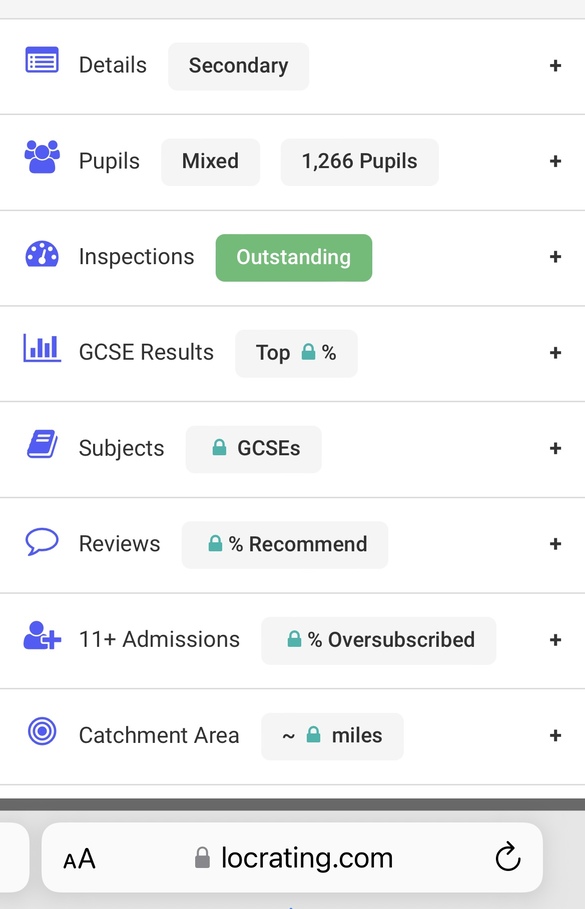Expand the GCSE Results section plus
Viewport: 585px width, 909px height.
(x=555, y=352)
